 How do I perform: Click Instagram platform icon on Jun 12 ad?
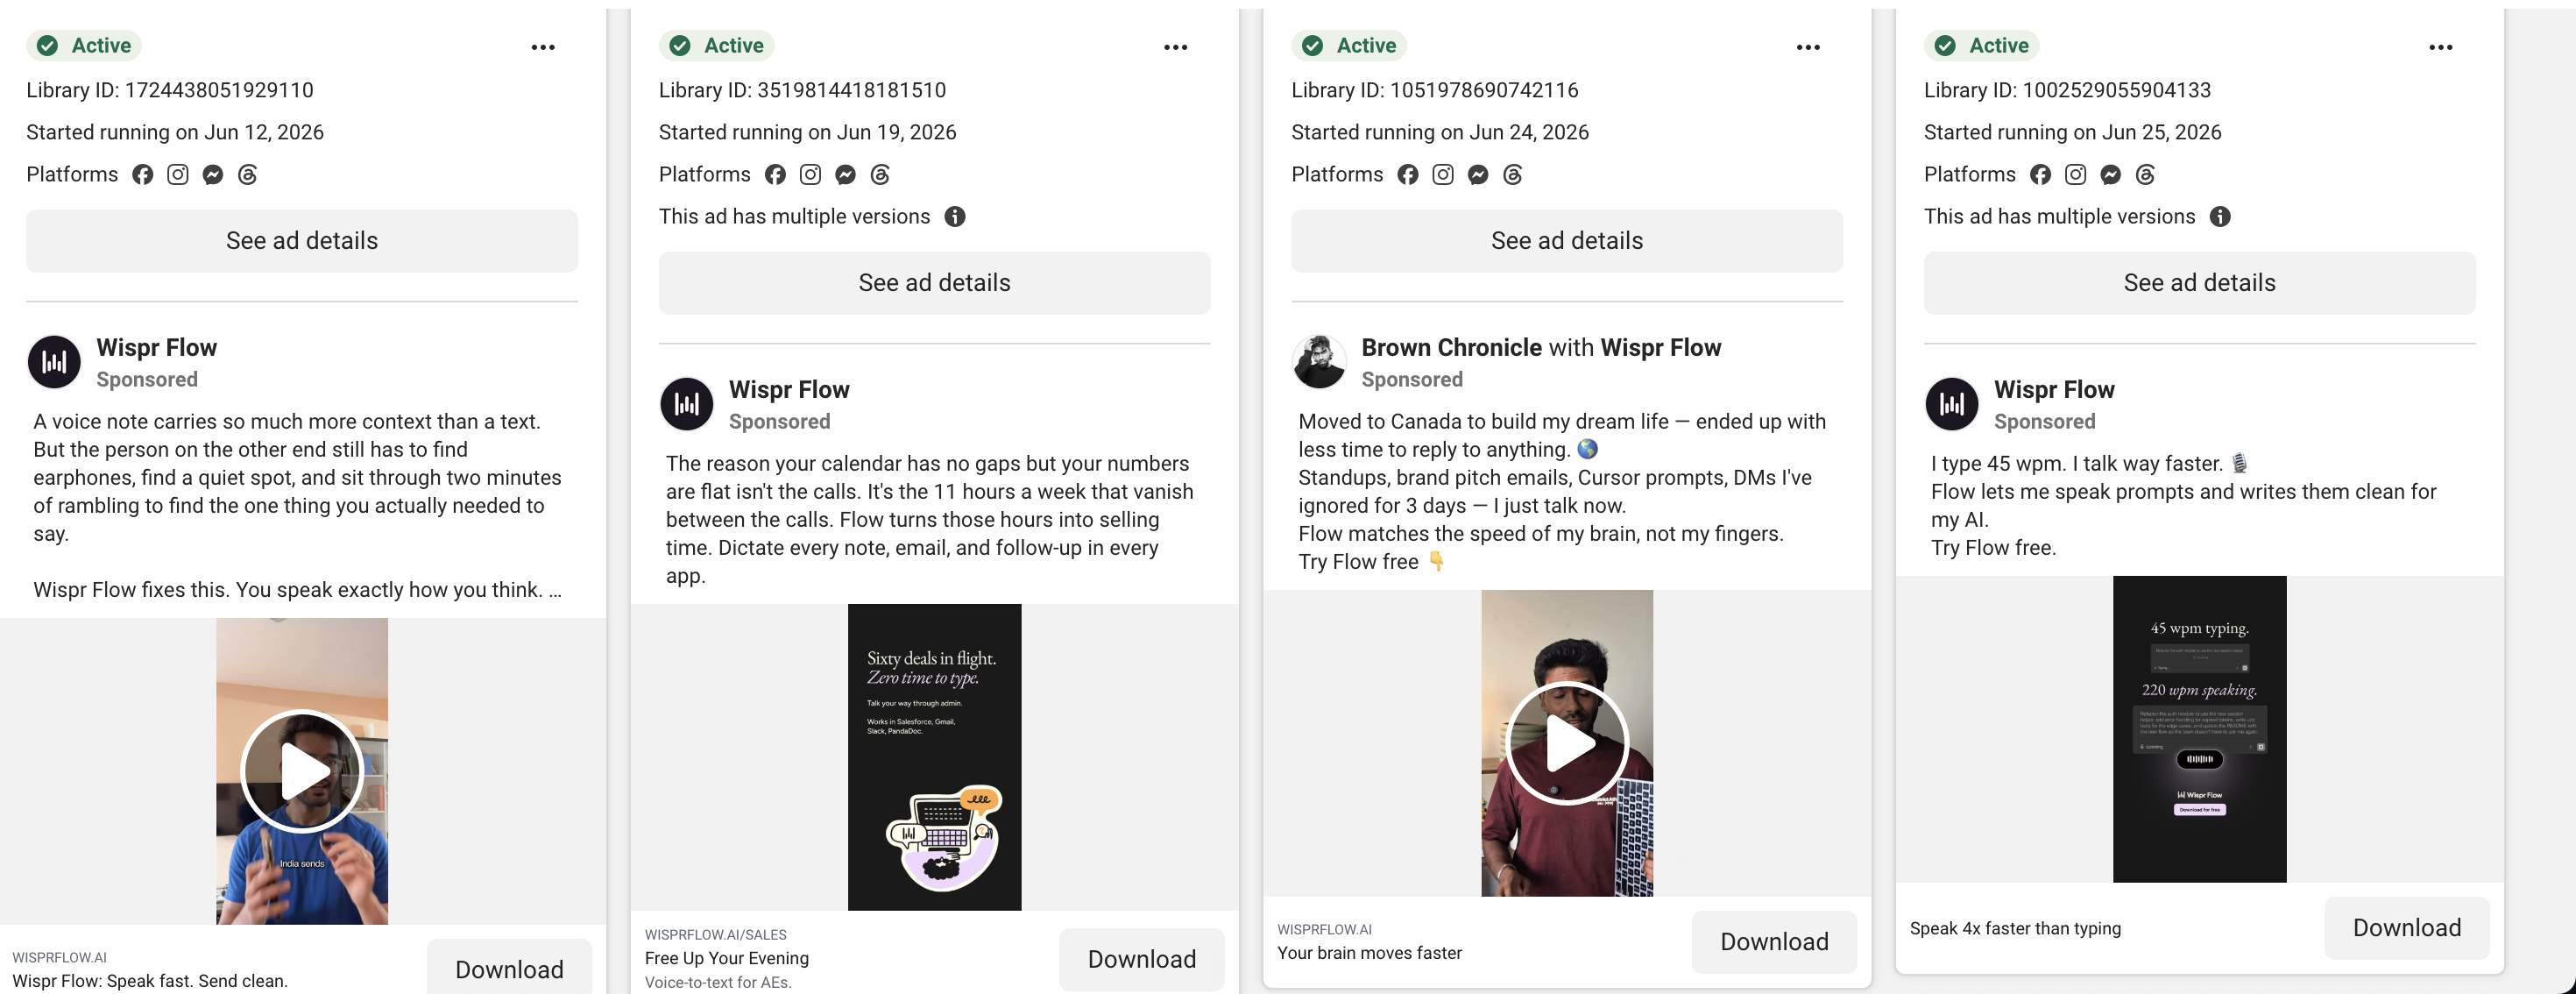pyautogui.click(x=178, y=175)
